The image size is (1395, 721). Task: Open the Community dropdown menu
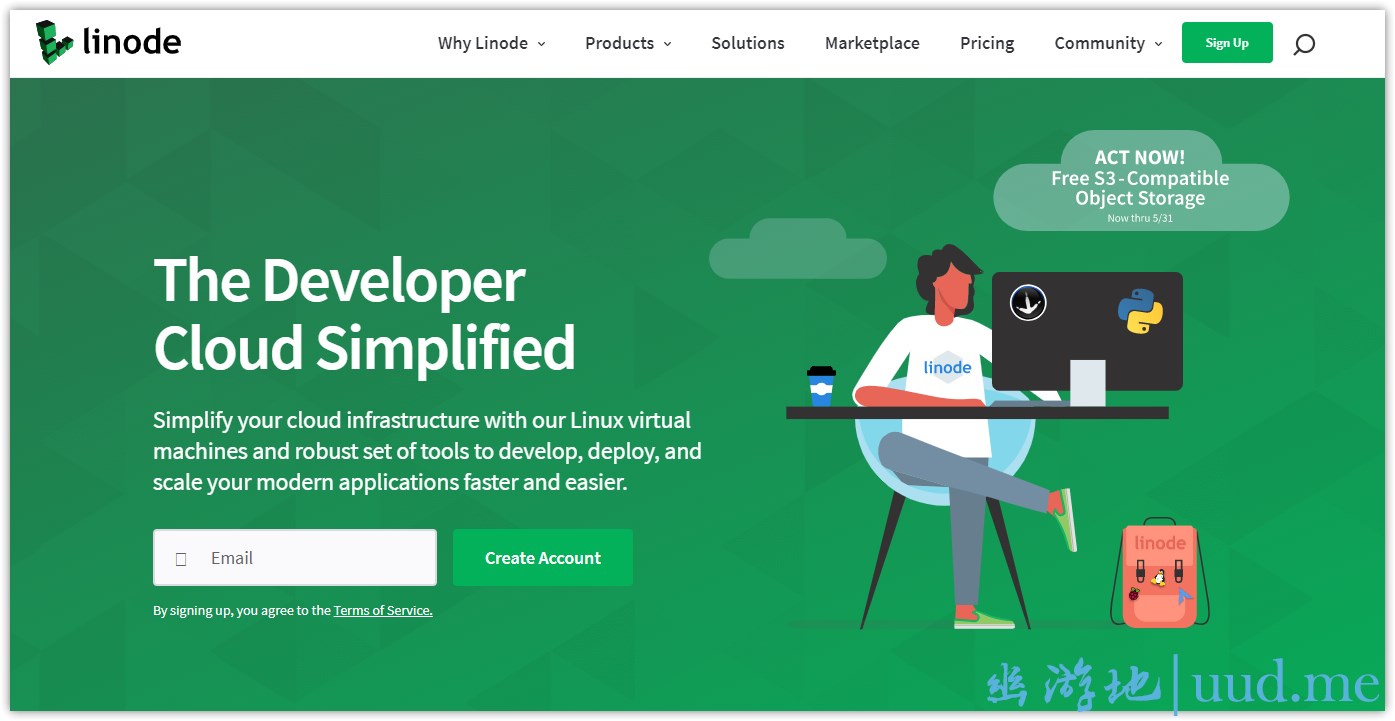coord(1109,43)
